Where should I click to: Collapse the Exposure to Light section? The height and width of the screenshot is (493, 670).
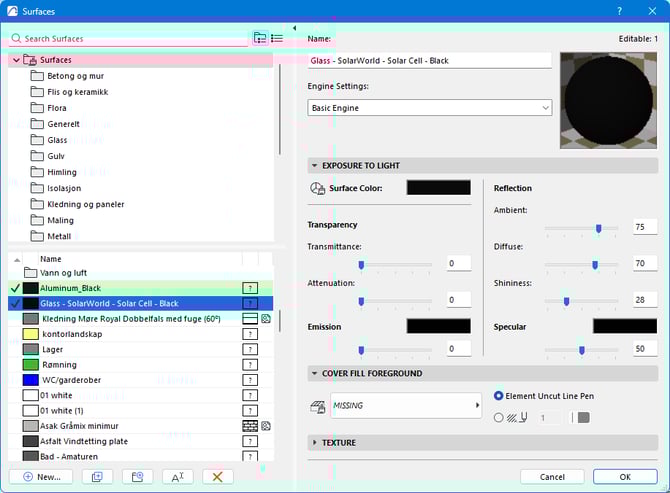(x=315, y=166)
